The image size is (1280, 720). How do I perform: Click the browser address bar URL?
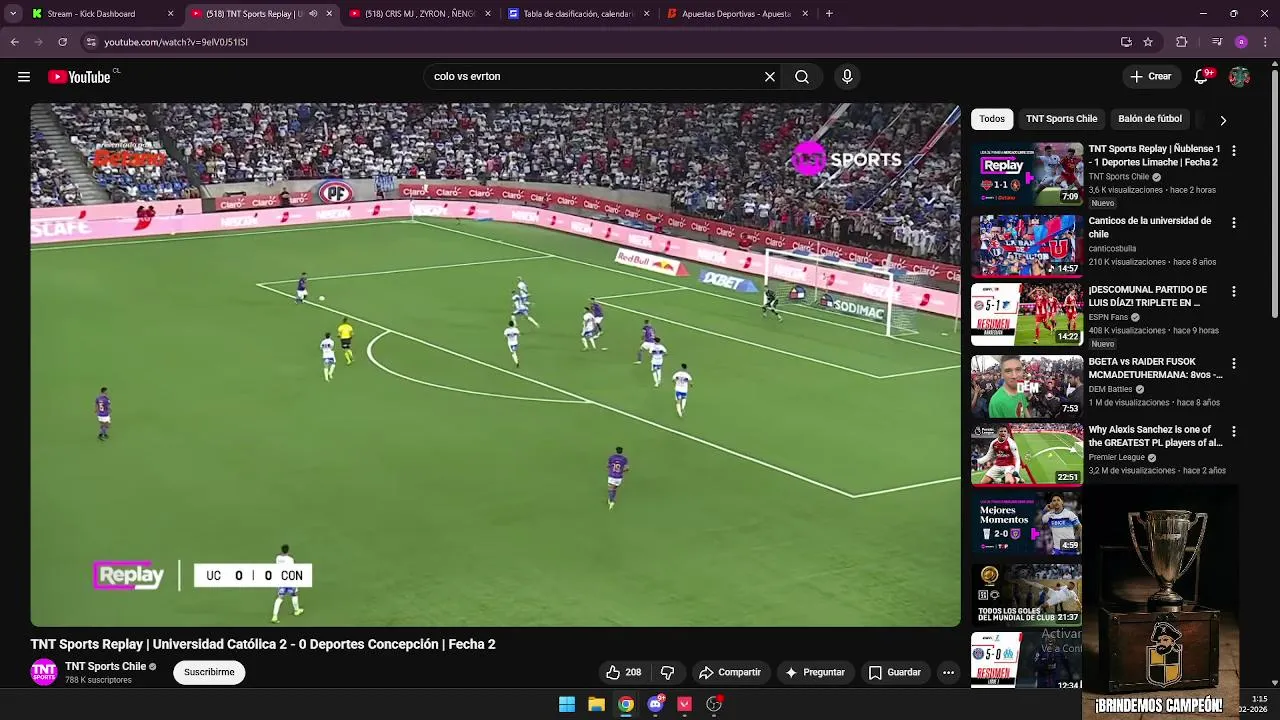(176, 42)
